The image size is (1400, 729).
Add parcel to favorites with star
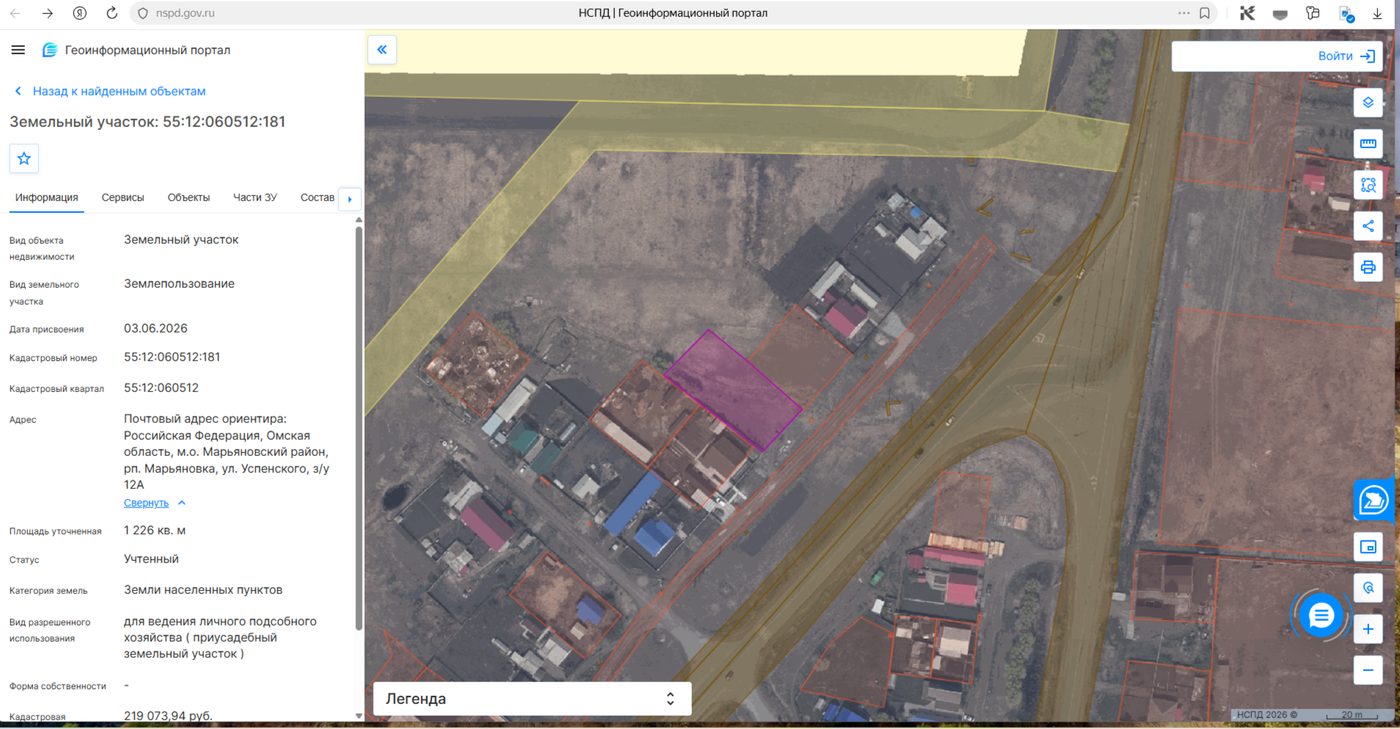[x=24, y=158]
